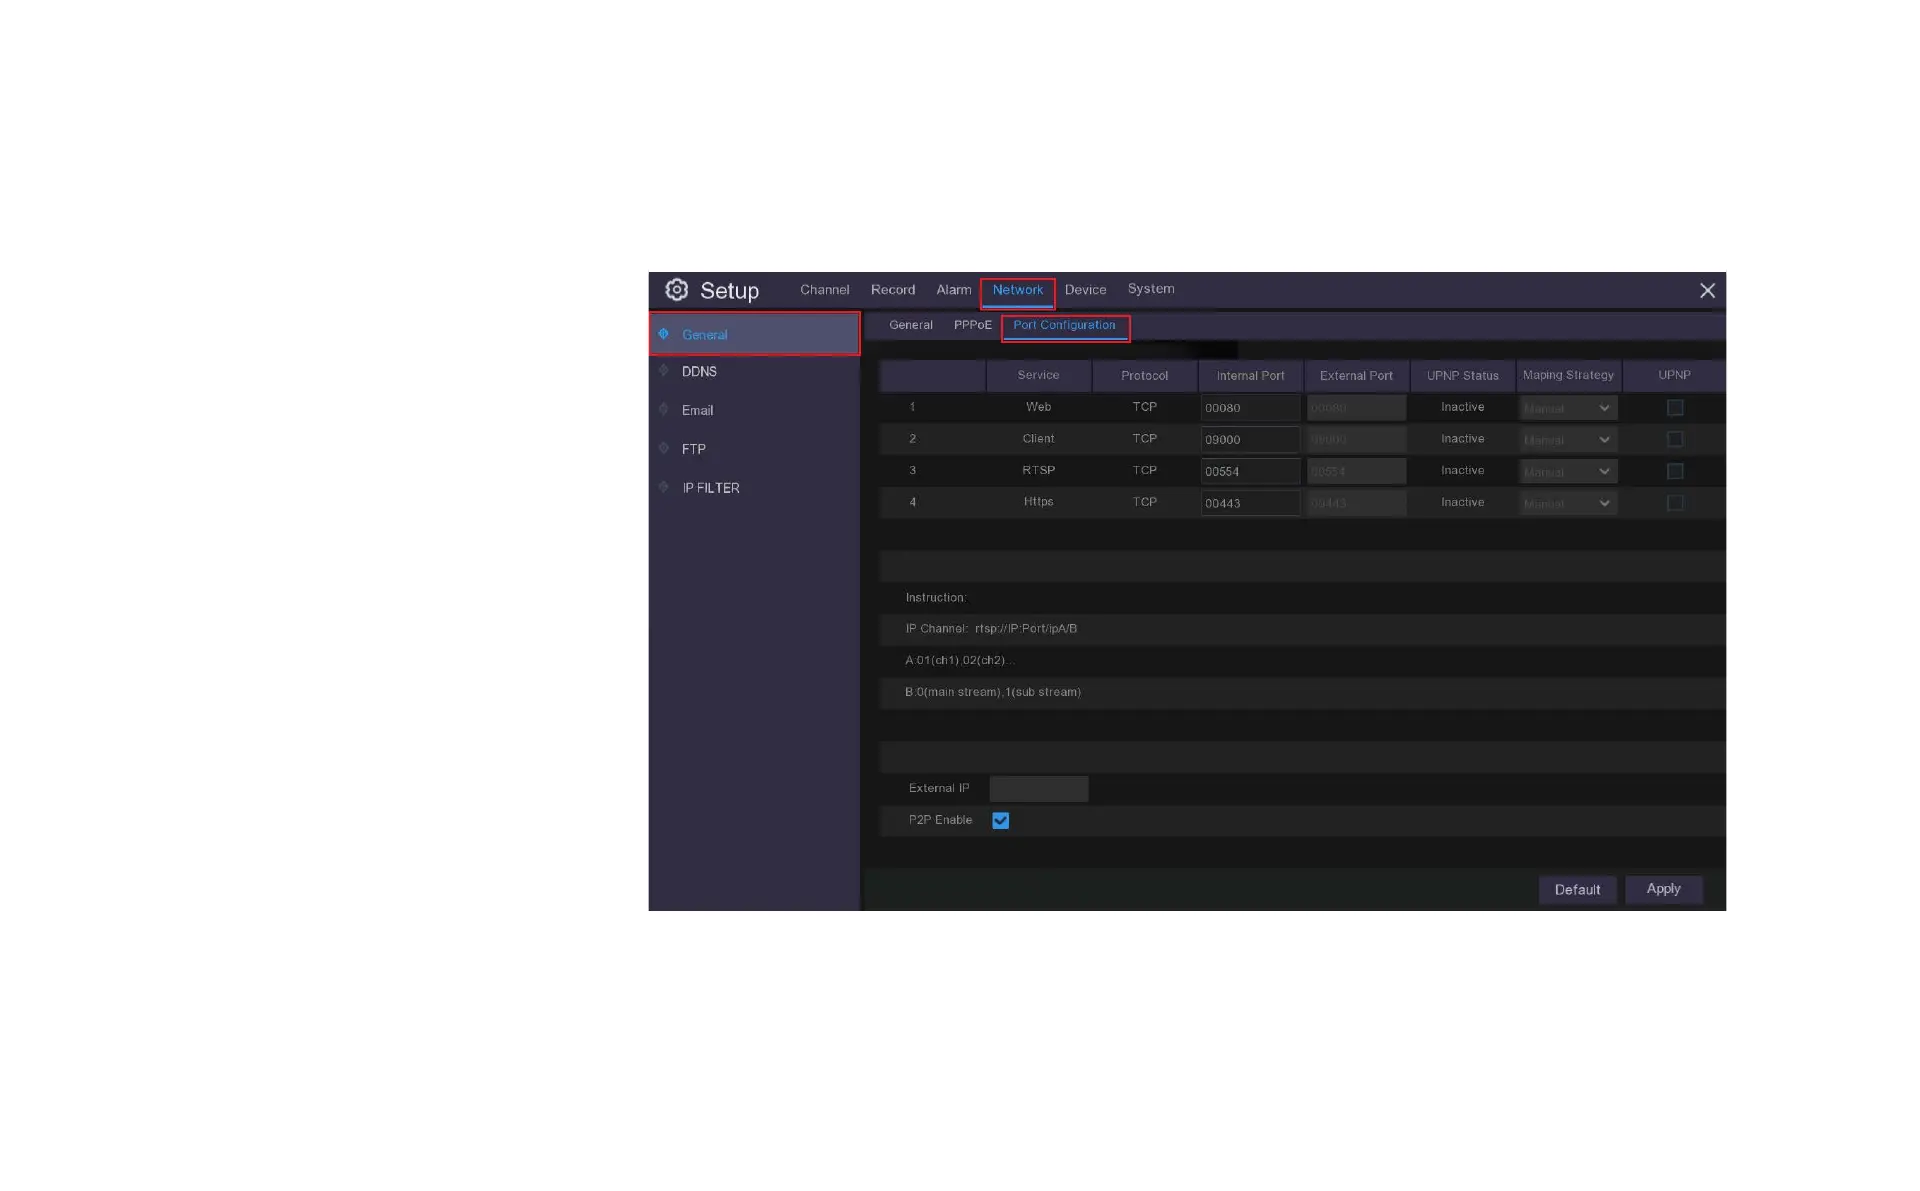Click the RTSP Internal Port field
The height and width of the screenshot is (1191, 1920).
click(1249, 471)
